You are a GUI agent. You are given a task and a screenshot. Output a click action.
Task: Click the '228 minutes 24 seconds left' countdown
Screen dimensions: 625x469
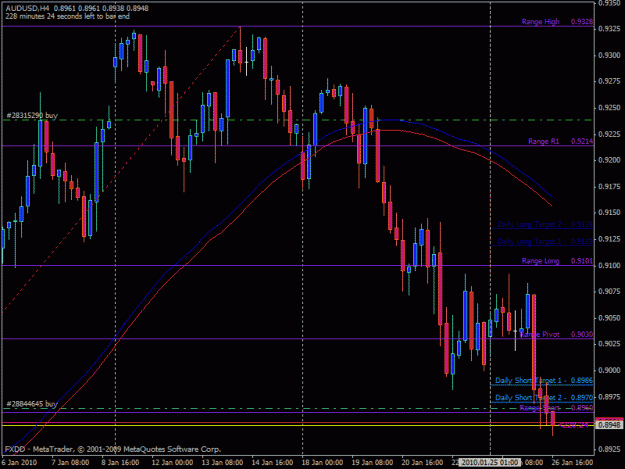[x=68, y=16]
